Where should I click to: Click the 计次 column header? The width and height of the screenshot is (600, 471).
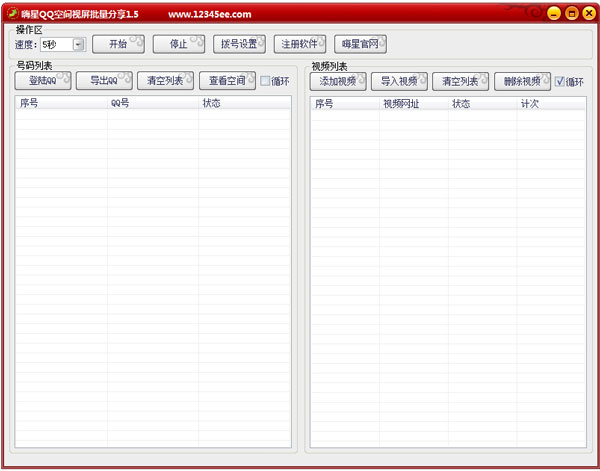coord(551,104)
